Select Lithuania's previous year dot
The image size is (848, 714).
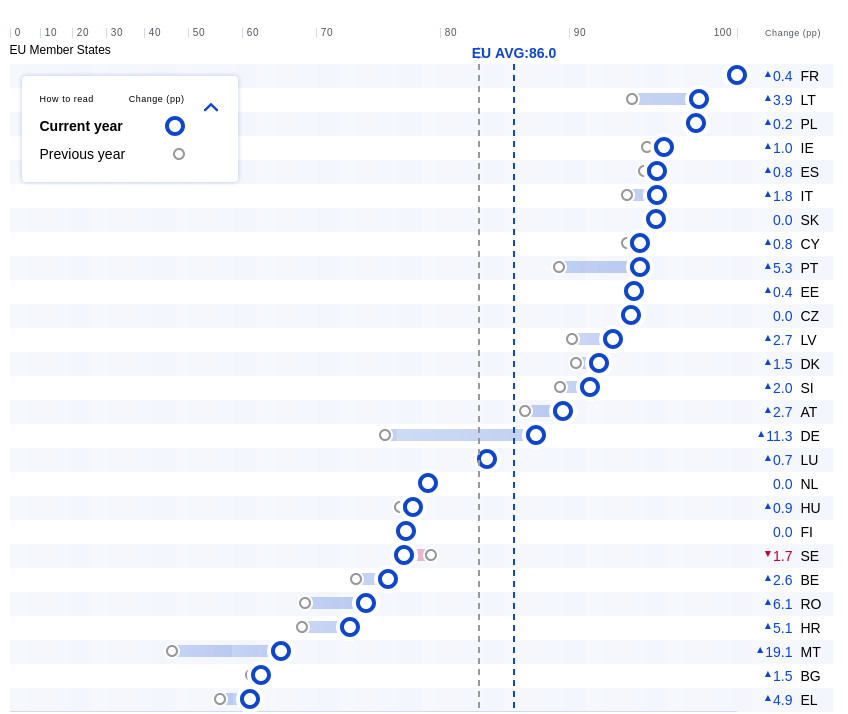pos(632,99)
